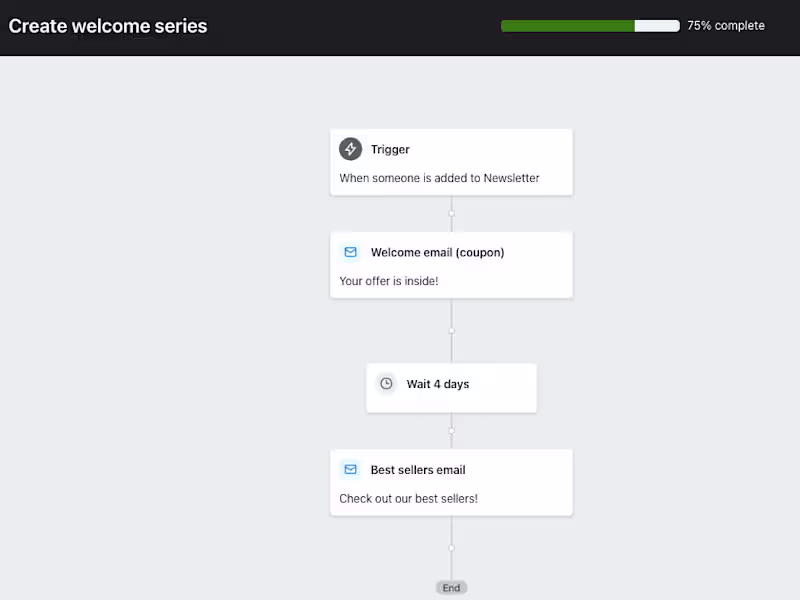
Task: Click the lightning bolt Trigger icon
Action: coord(350,149)
